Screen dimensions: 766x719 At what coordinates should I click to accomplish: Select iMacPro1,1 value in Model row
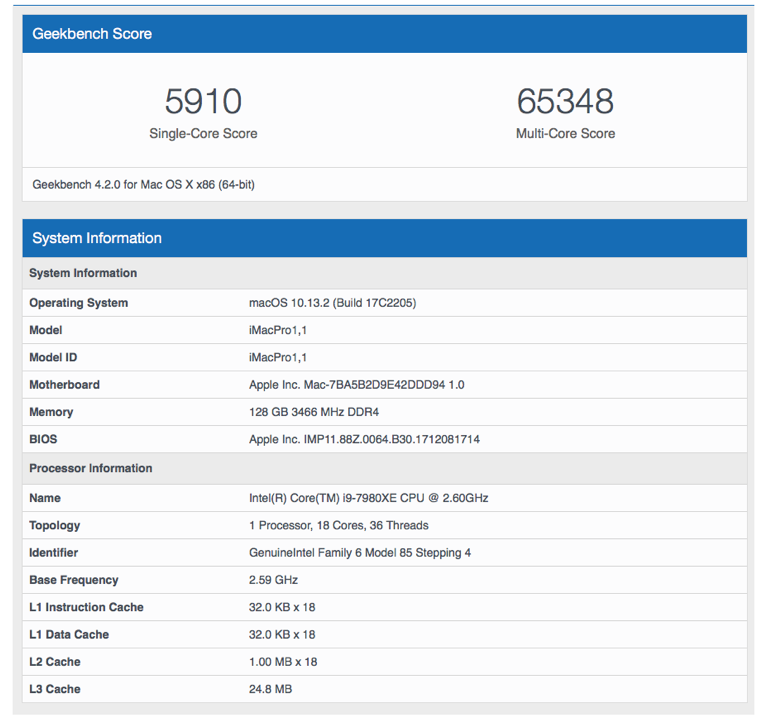click(x=278, y=330)
